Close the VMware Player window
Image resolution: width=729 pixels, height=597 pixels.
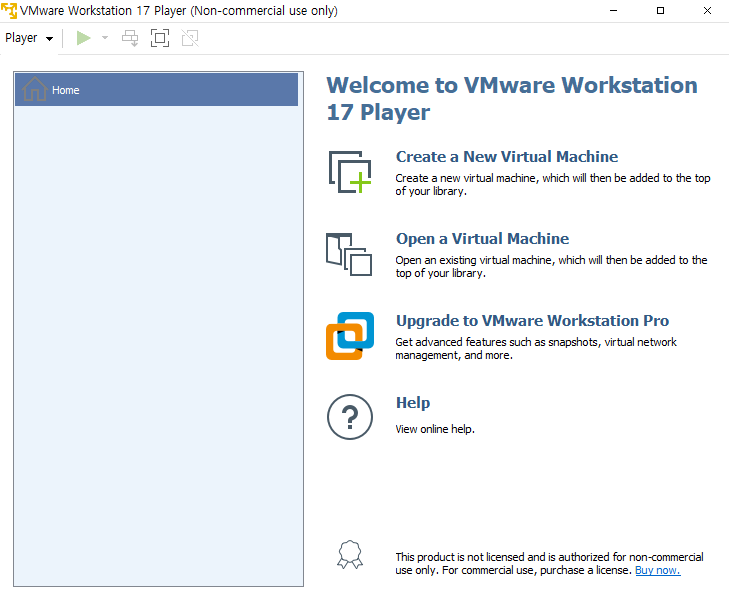coord(707,10)
